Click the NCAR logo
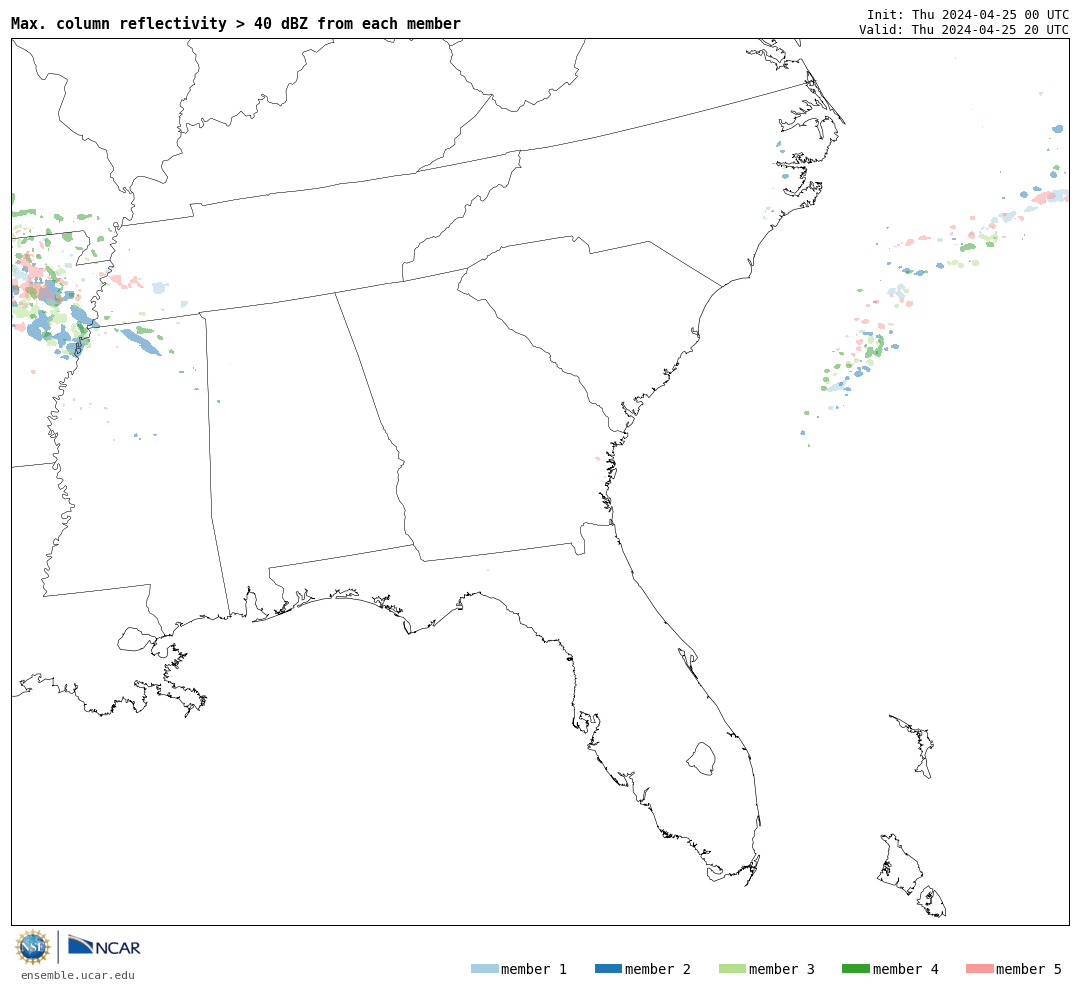 pos(104,945)
